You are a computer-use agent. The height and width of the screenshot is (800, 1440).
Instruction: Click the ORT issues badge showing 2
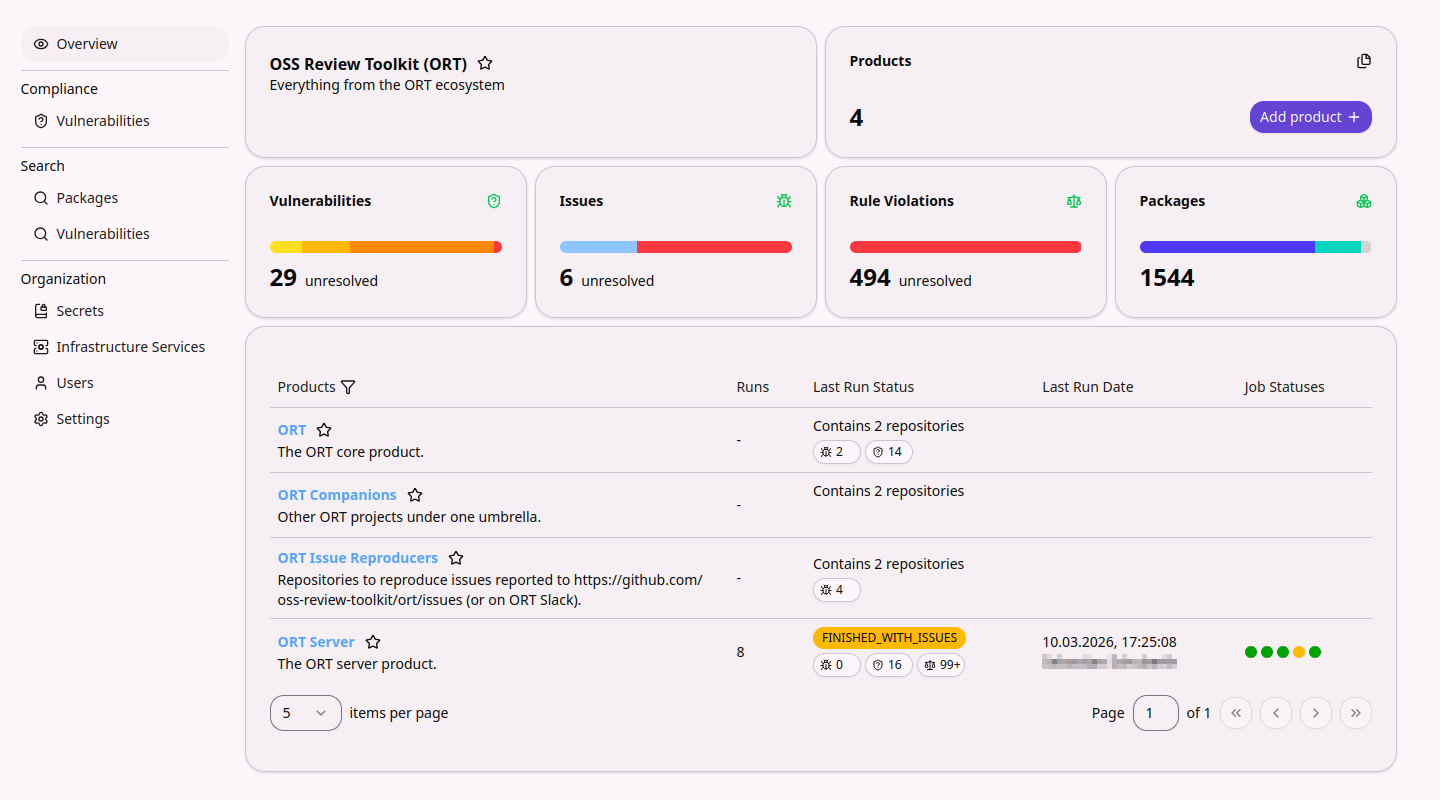coord(837,452)
